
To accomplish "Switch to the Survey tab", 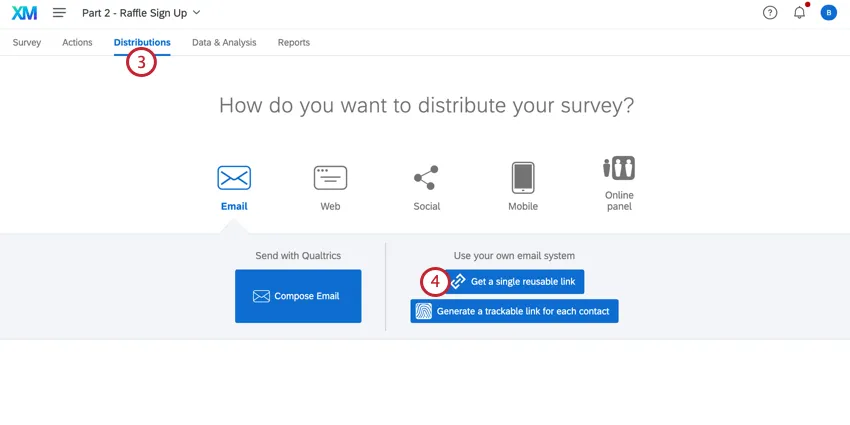I will [x=27, y=43].
